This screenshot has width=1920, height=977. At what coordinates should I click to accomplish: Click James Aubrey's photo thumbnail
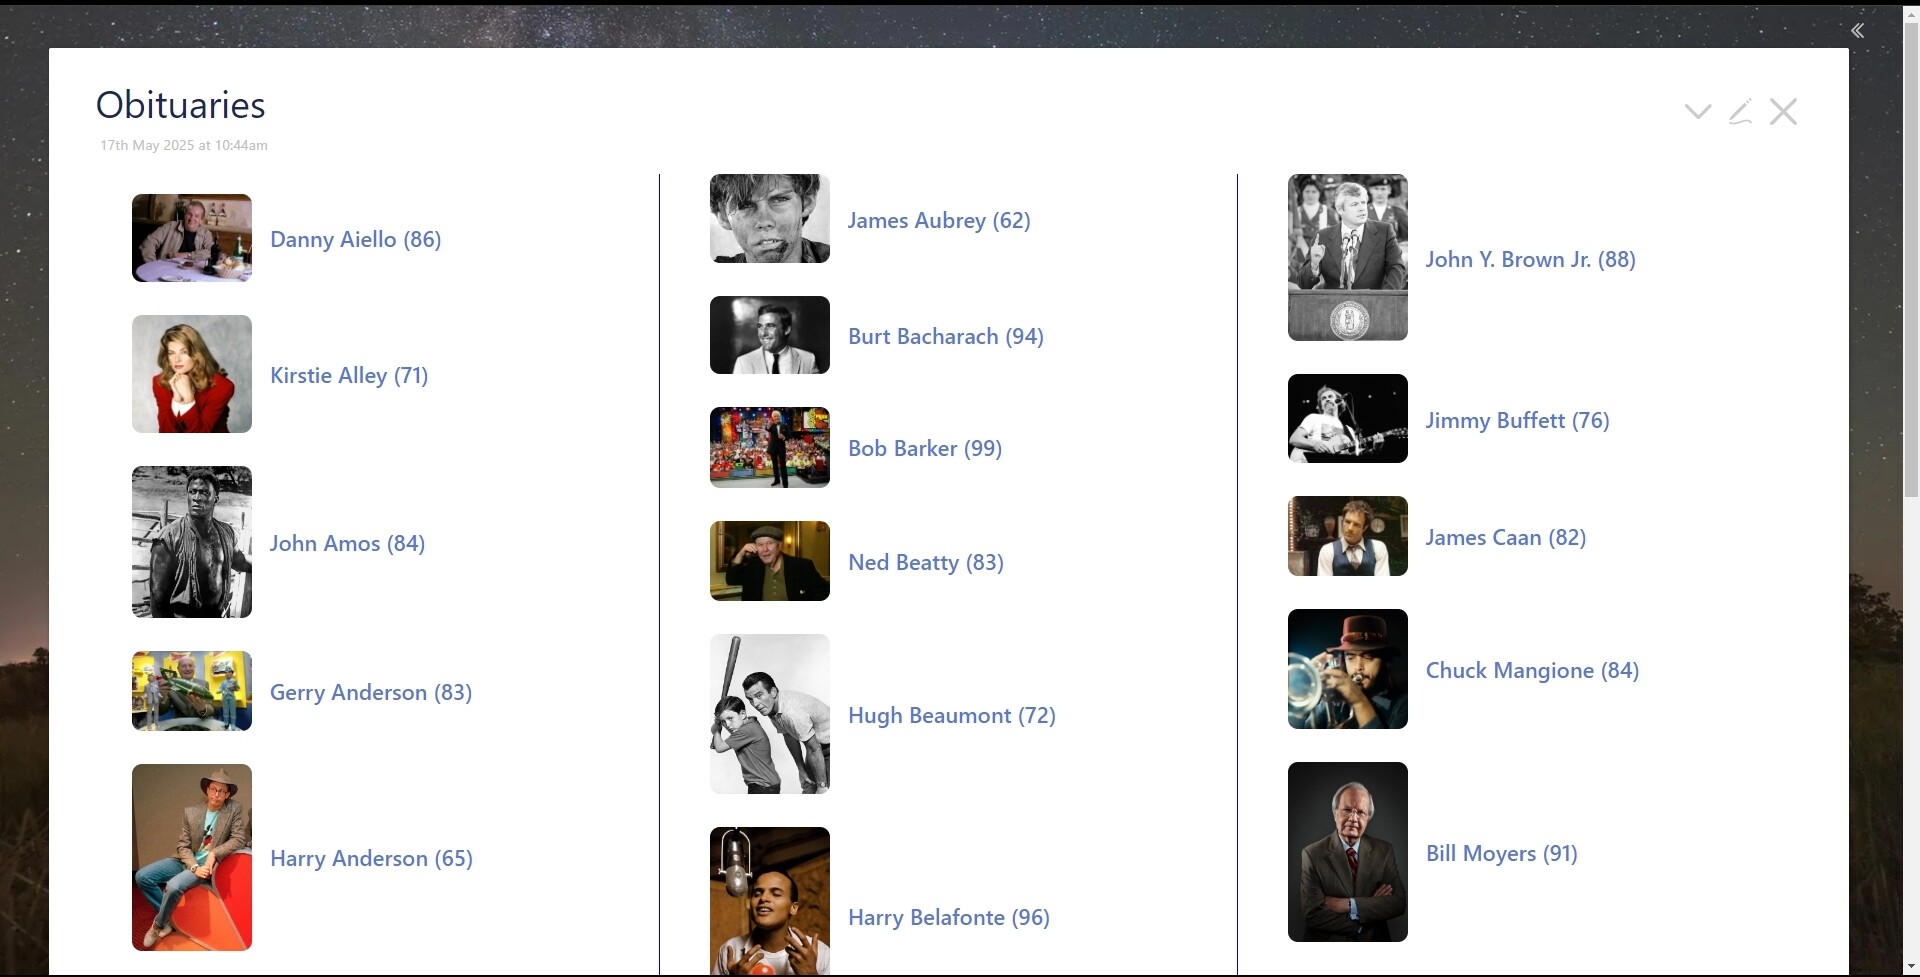pos(770,219)
